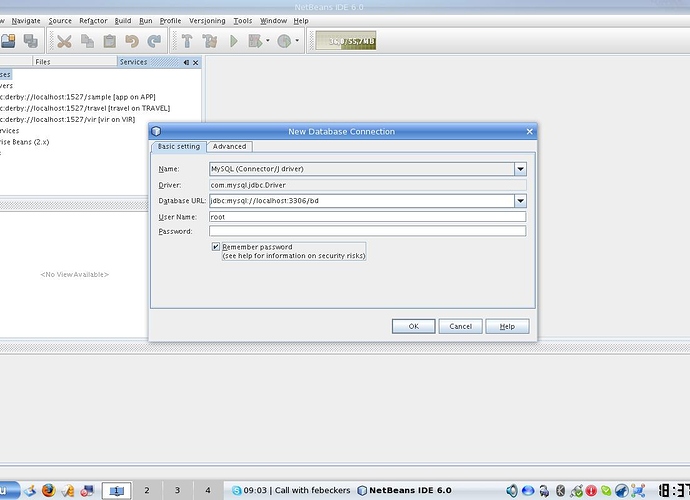Minimize the Services panel with the arrow icon
This screenshot has width=690, height=500.
187,62
